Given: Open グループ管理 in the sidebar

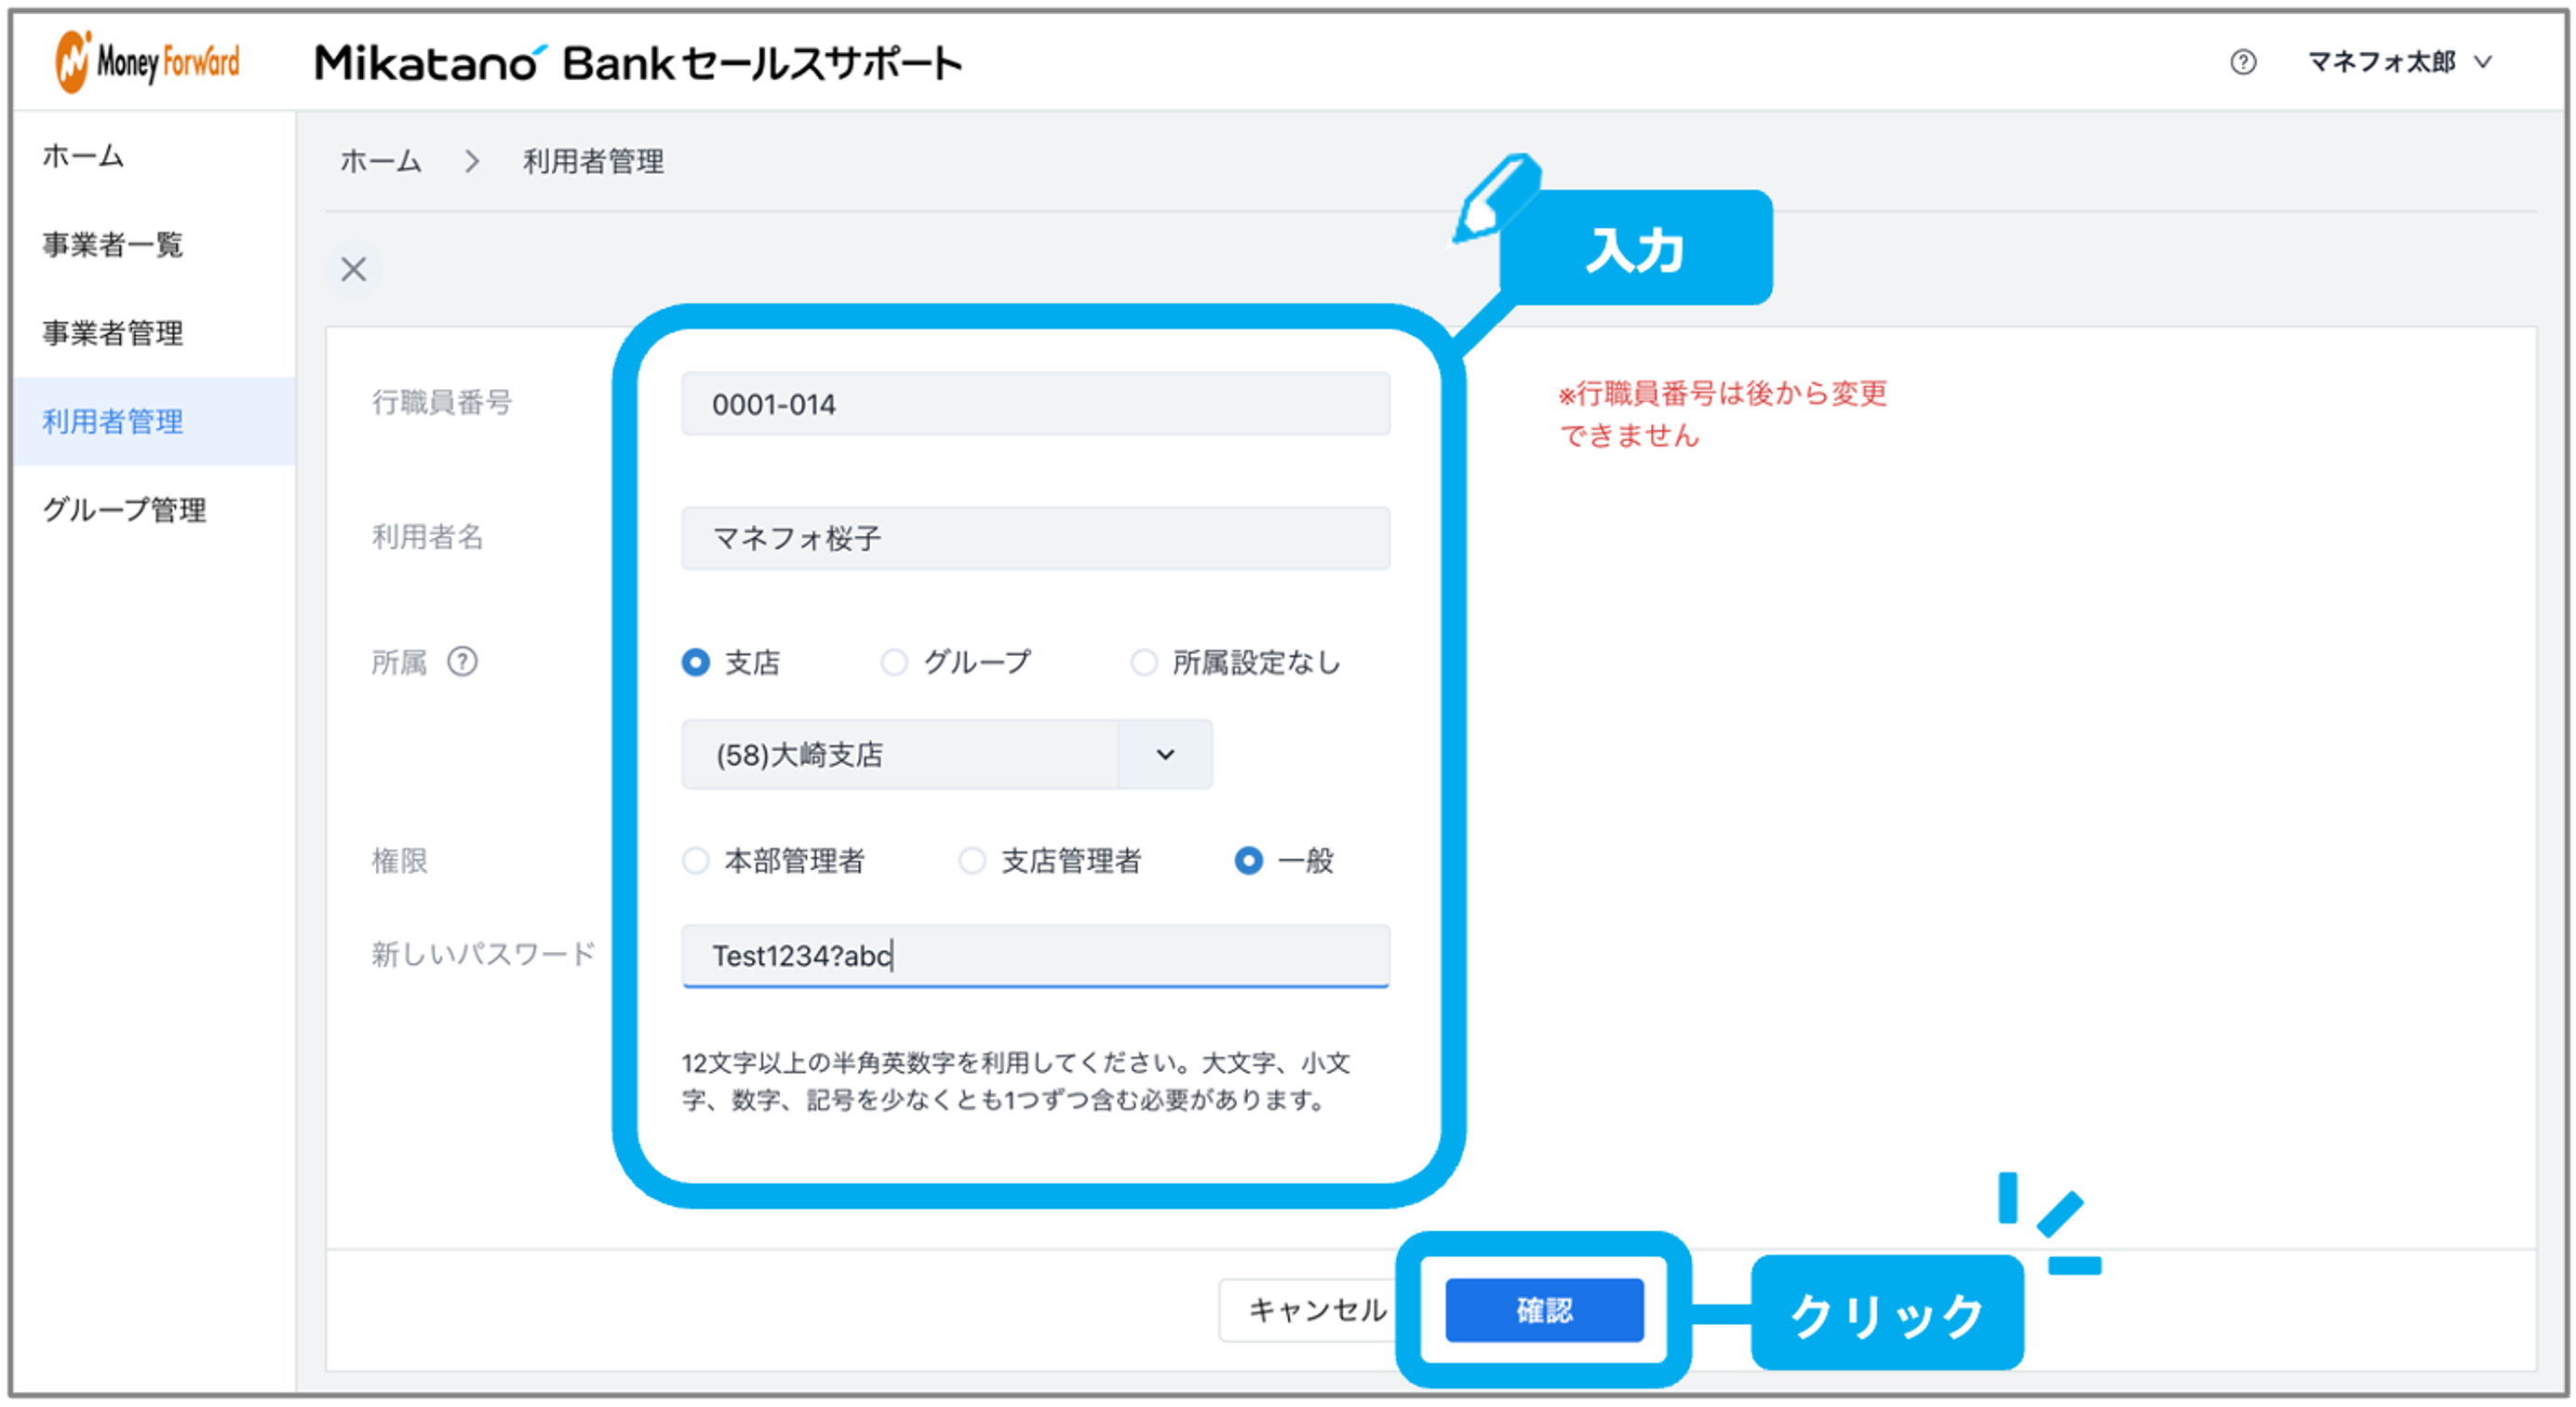Looking at the screenshot, I should [x=155, y=509].
